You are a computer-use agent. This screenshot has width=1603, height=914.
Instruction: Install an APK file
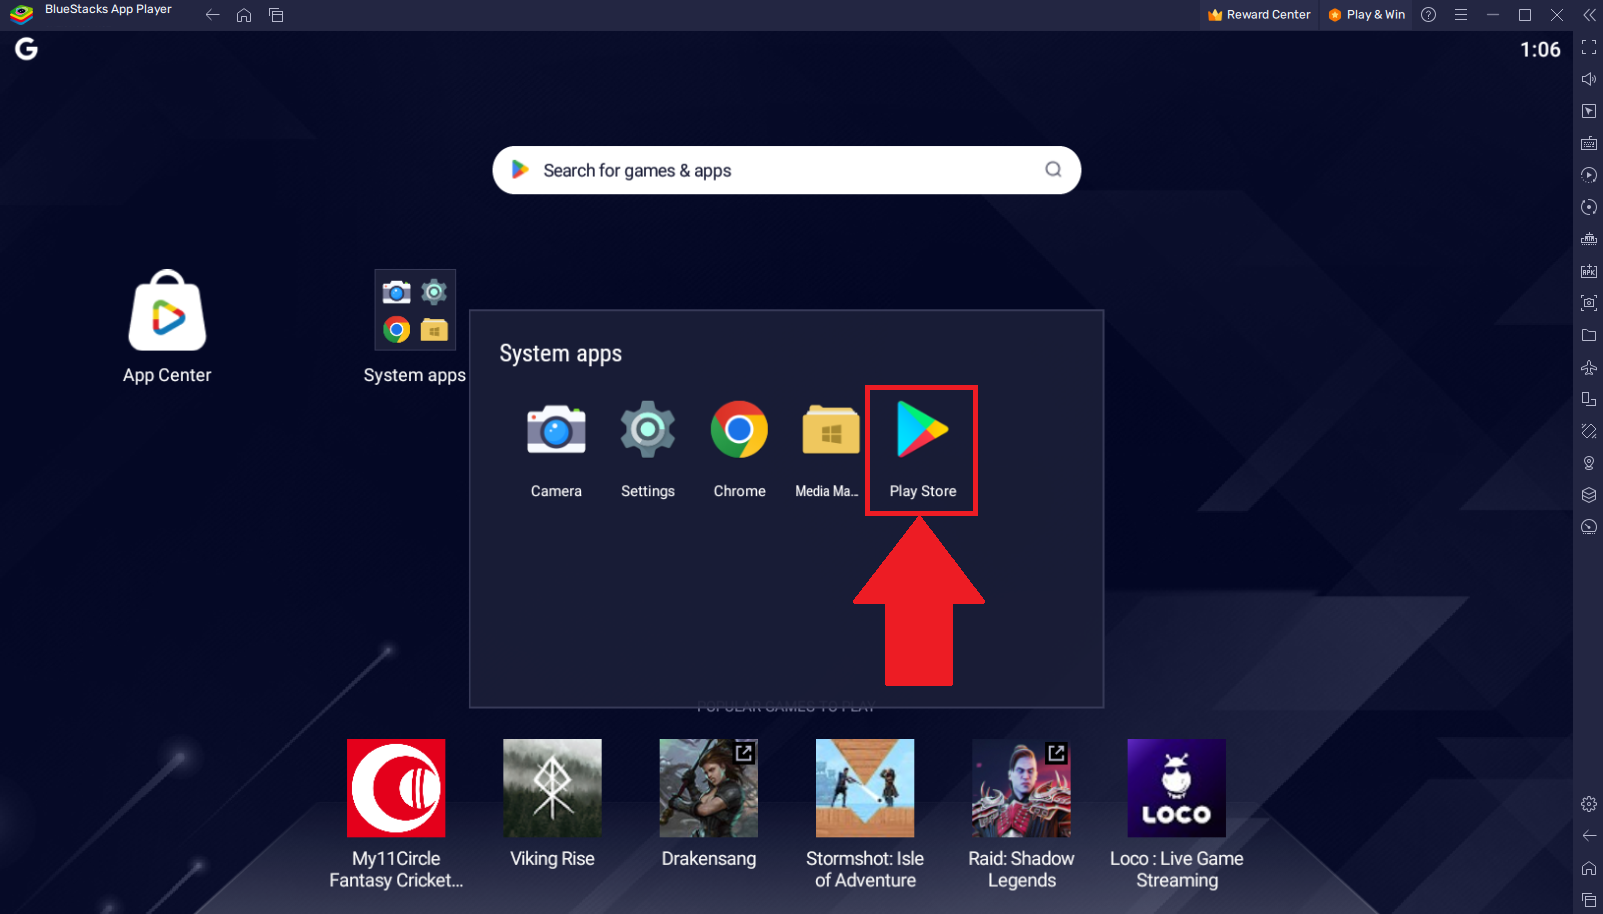click(1588, 271)
